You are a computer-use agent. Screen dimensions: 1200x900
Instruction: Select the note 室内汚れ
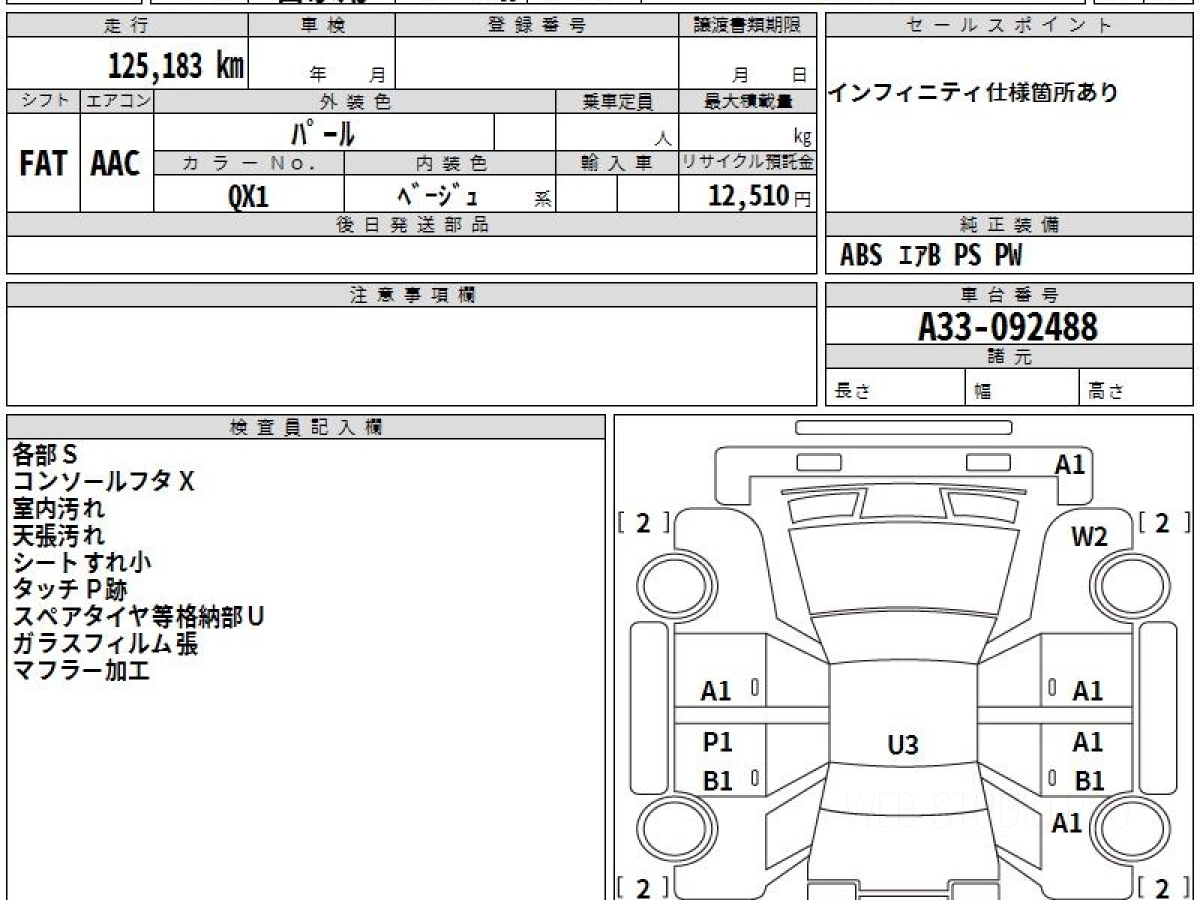point(58,508)
